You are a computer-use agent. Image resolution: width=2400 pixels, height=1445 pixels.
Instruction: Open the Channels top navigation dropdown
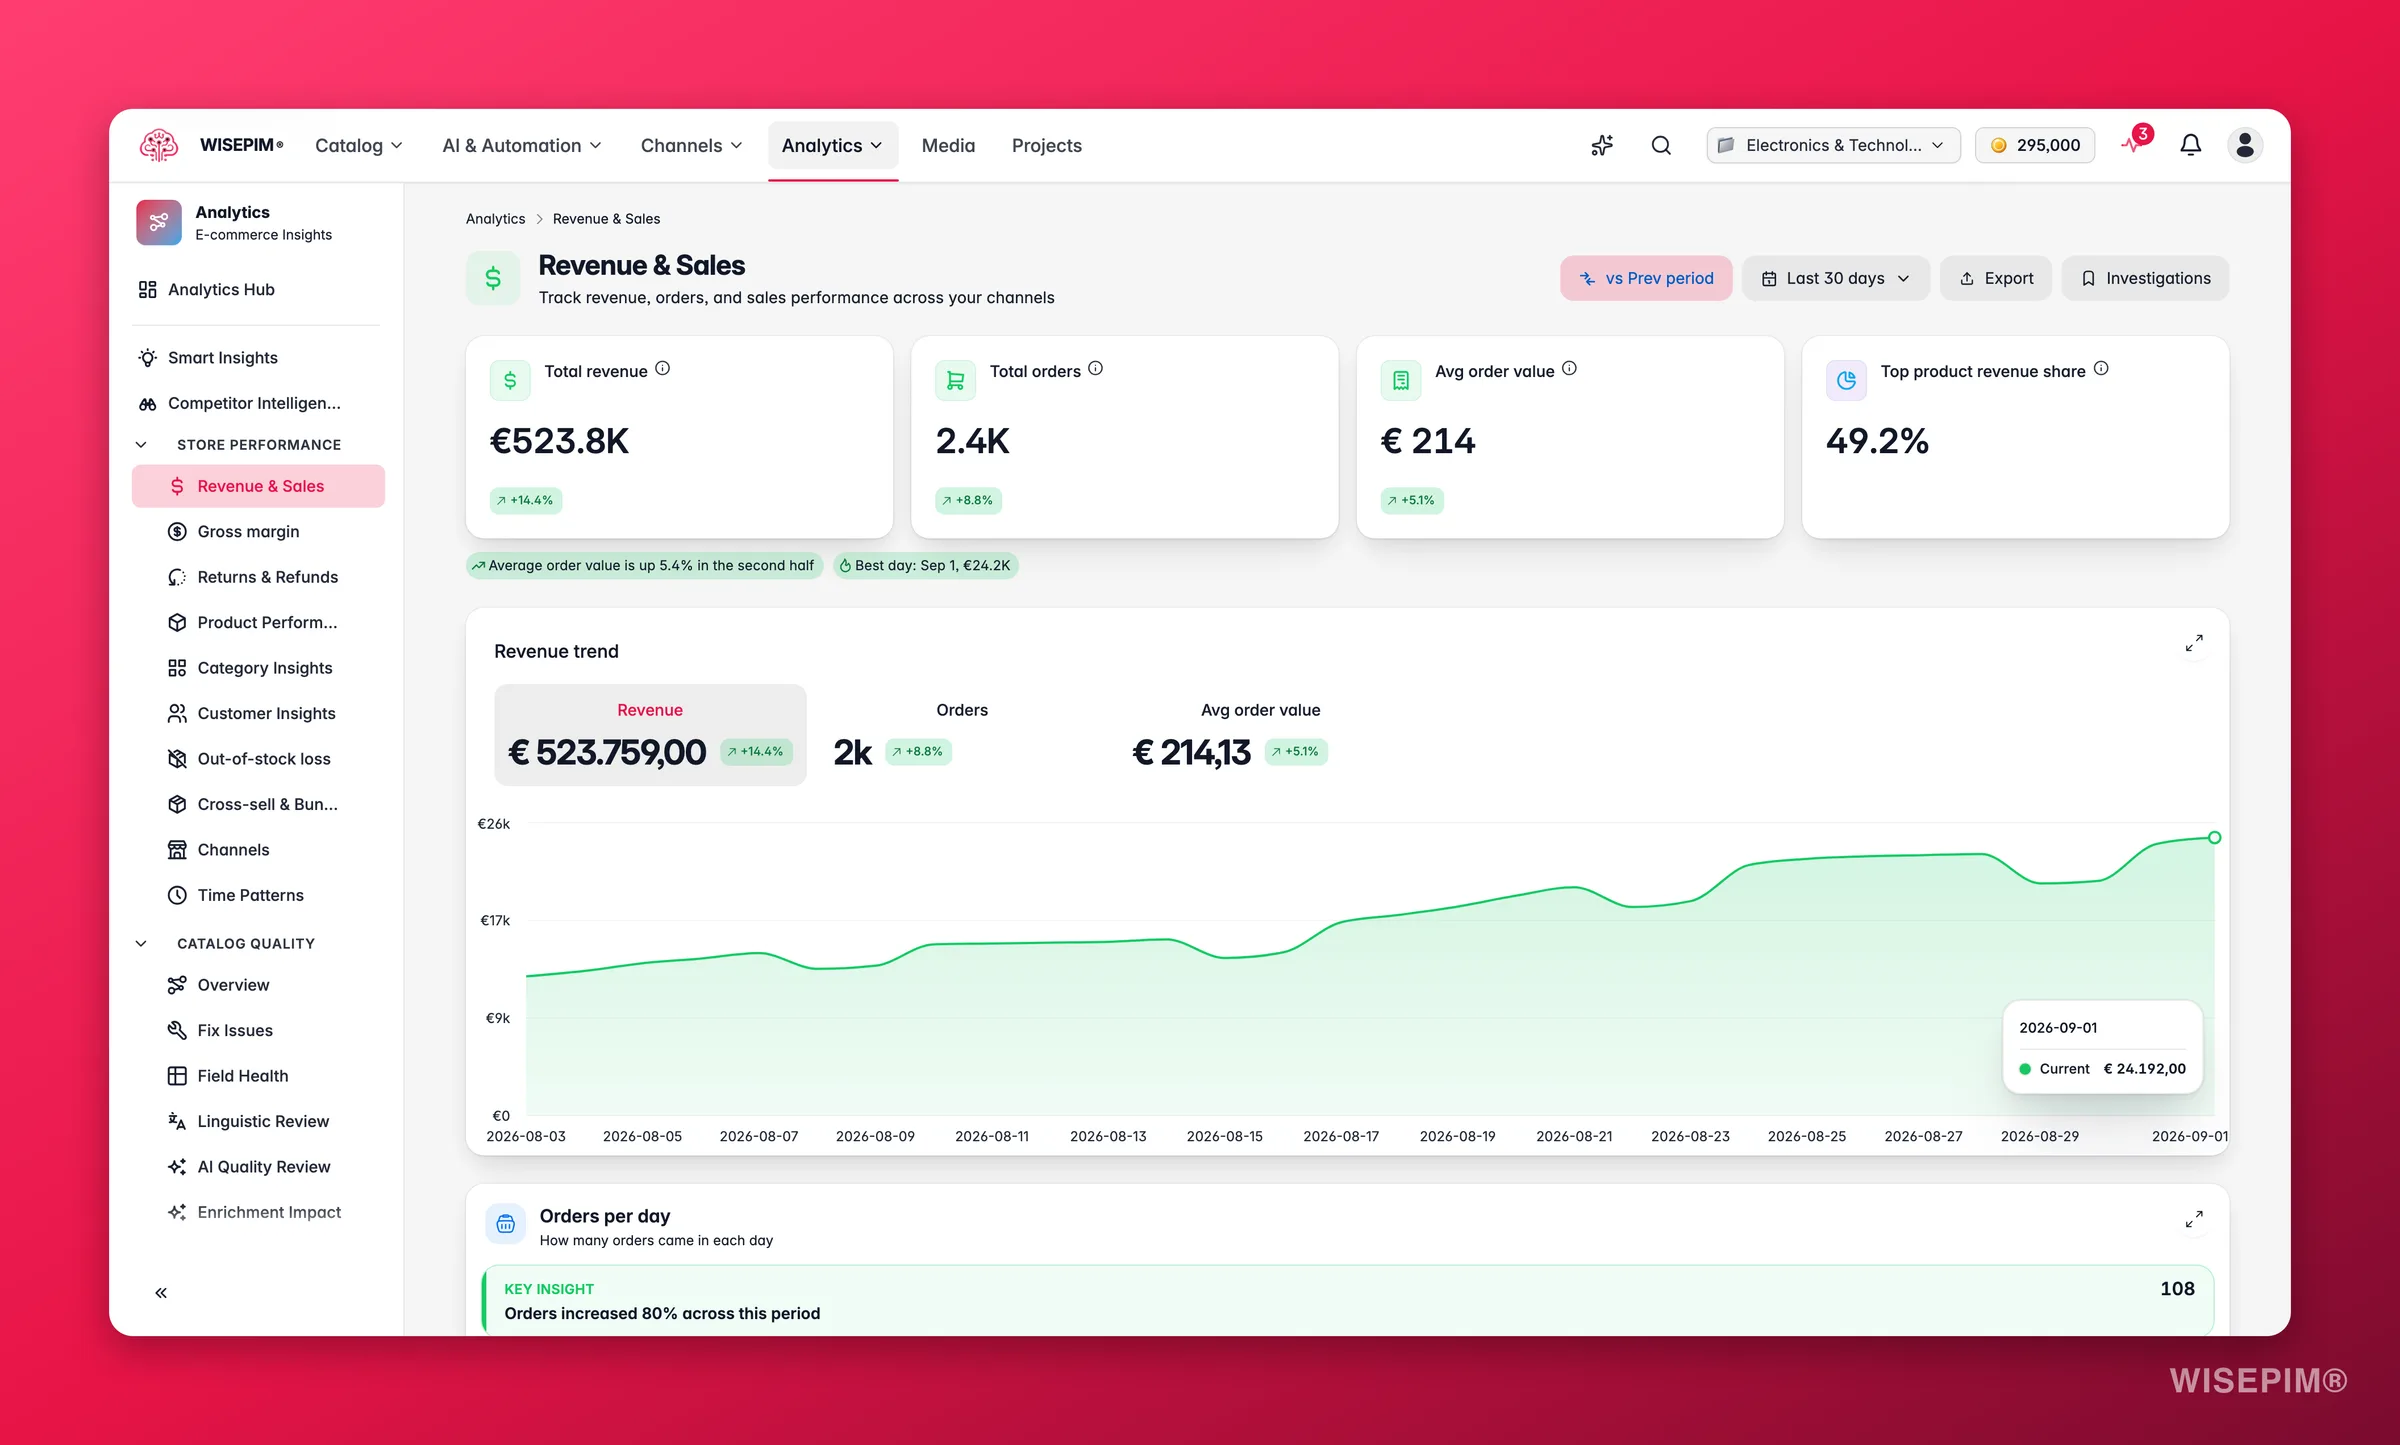692,145
